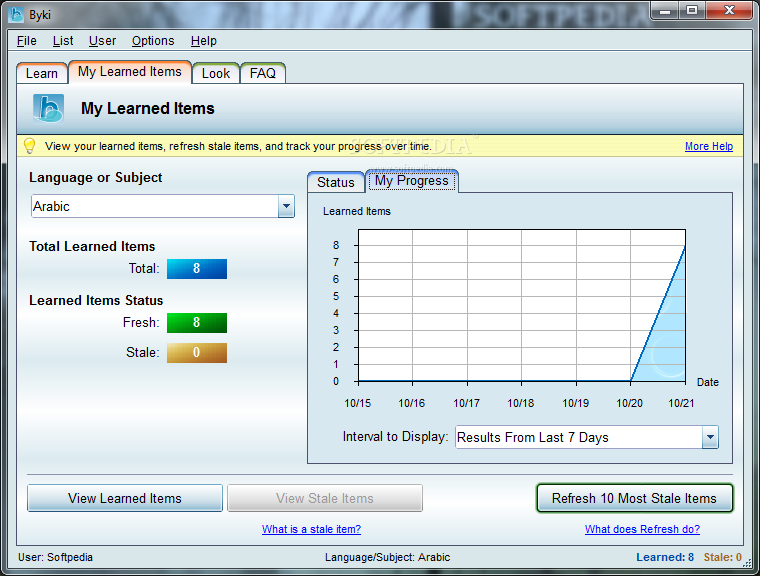Open the What is a stale item link
Image resolution: width=760 pixels, height=576 pixels.
[311, 529]
